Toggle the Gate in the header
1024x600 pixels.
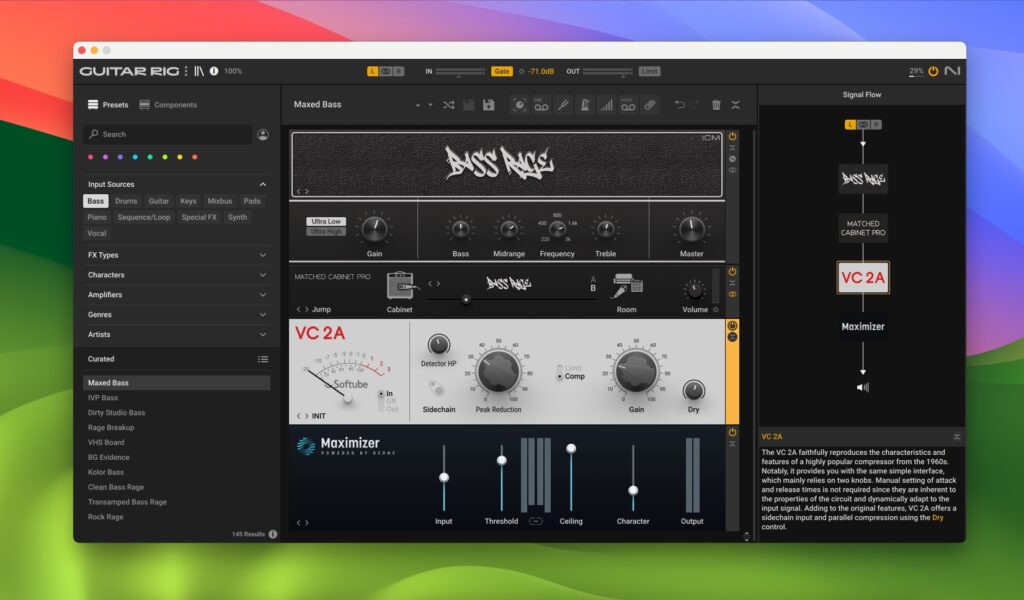pos(500,71)
